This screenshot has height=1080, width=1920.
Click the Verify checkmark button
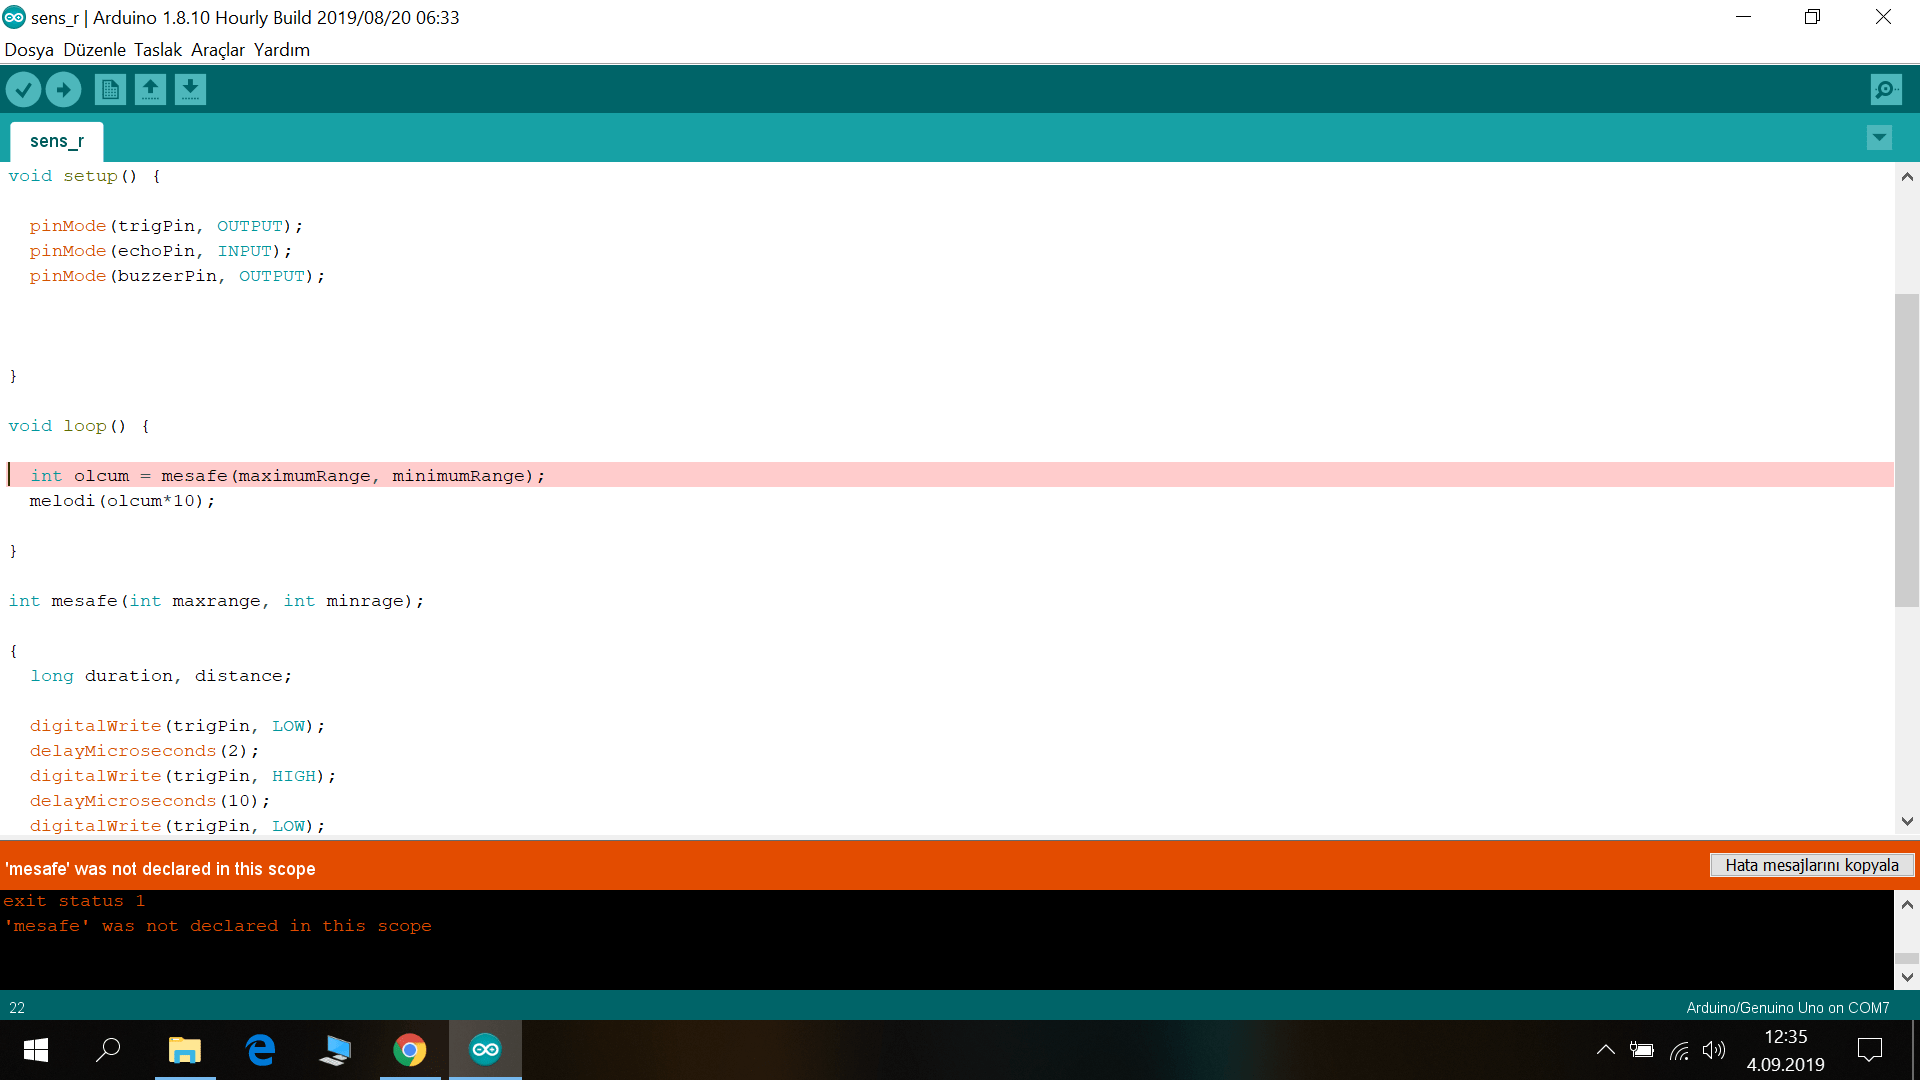click(x=23, y=90)
